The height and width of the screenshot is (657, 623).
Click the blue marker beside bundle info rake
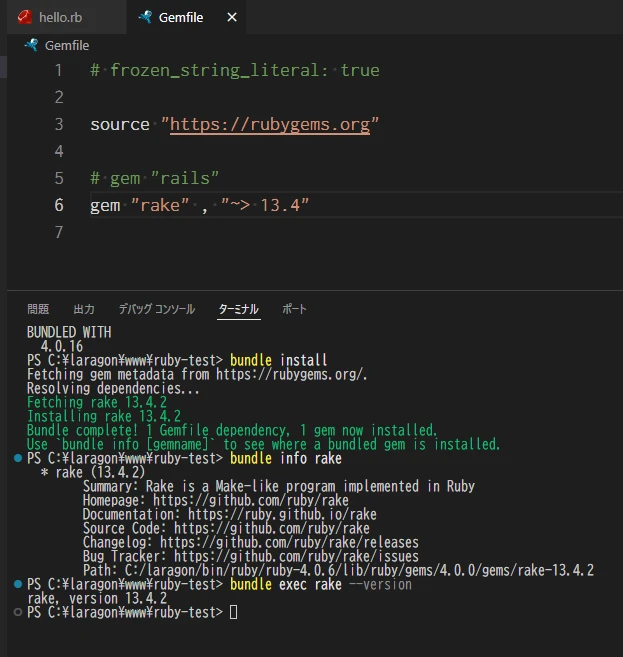[x=18, y=458]
